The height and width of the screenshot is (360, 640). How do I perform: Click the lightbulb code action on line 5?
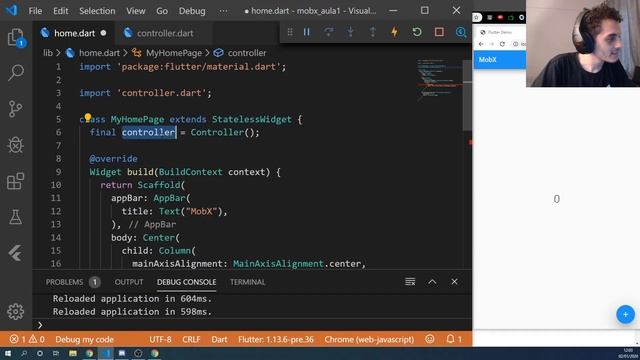click(x=88, y=118)
